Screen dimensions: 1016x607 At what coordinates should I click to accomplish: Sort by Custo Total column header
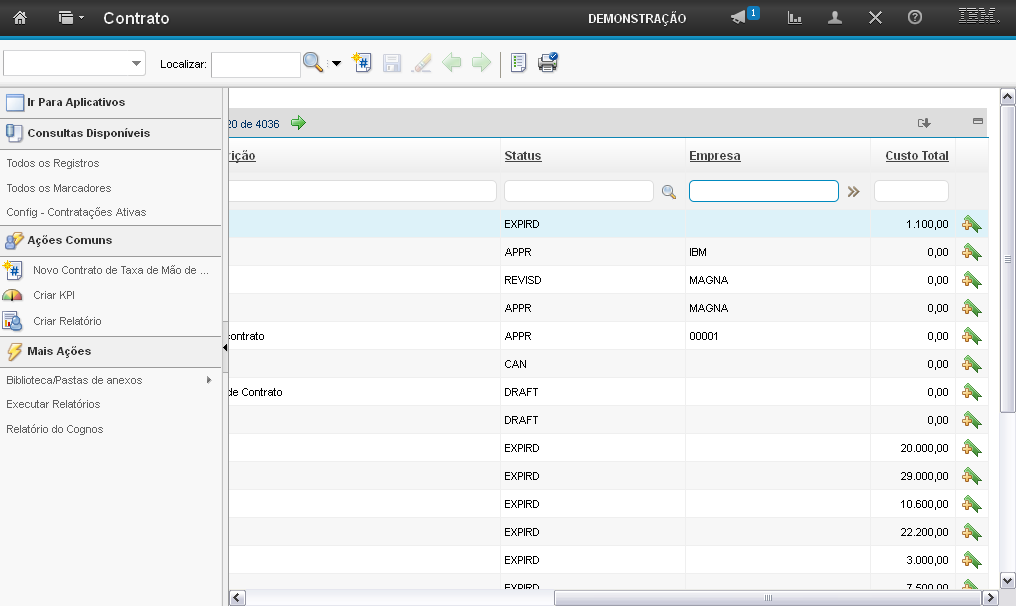[916, 156]
